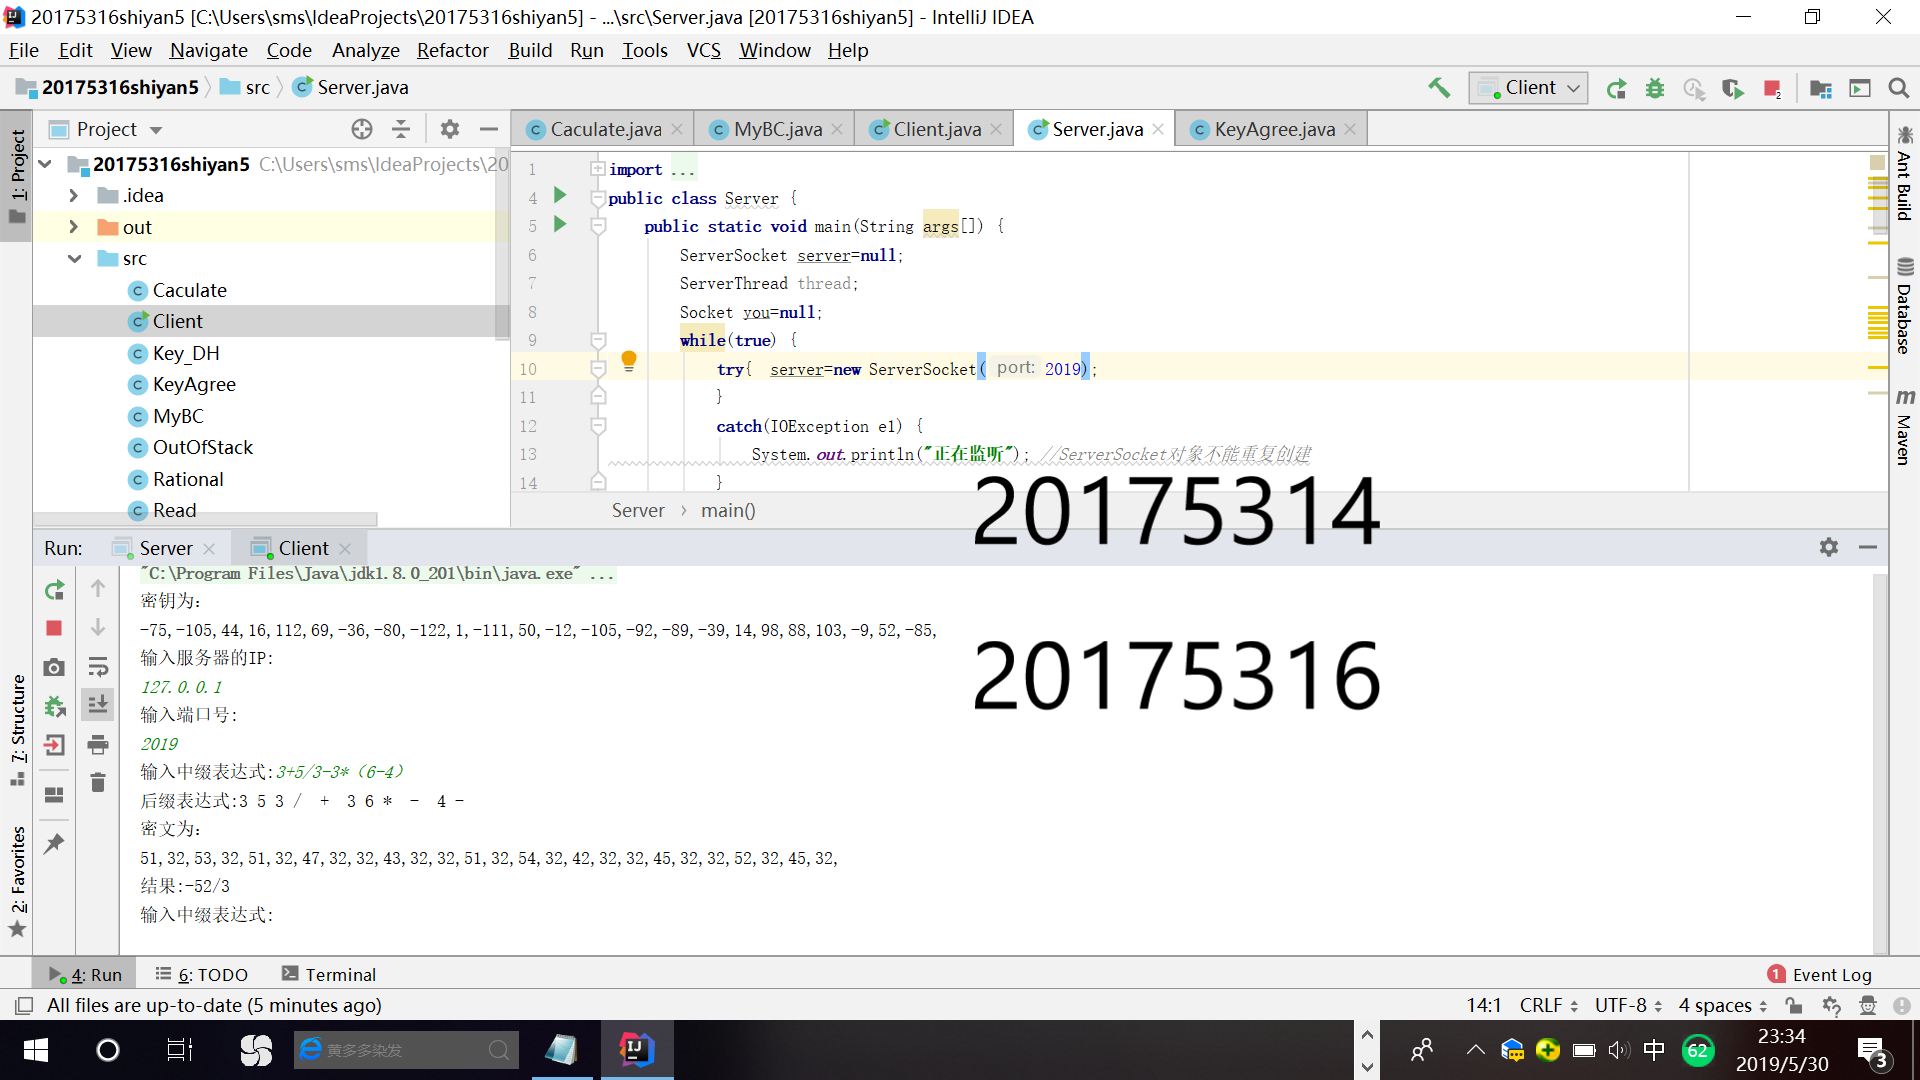1920x1080 pixels.
Task: Stop the process with red square
Action: [54, 628]
